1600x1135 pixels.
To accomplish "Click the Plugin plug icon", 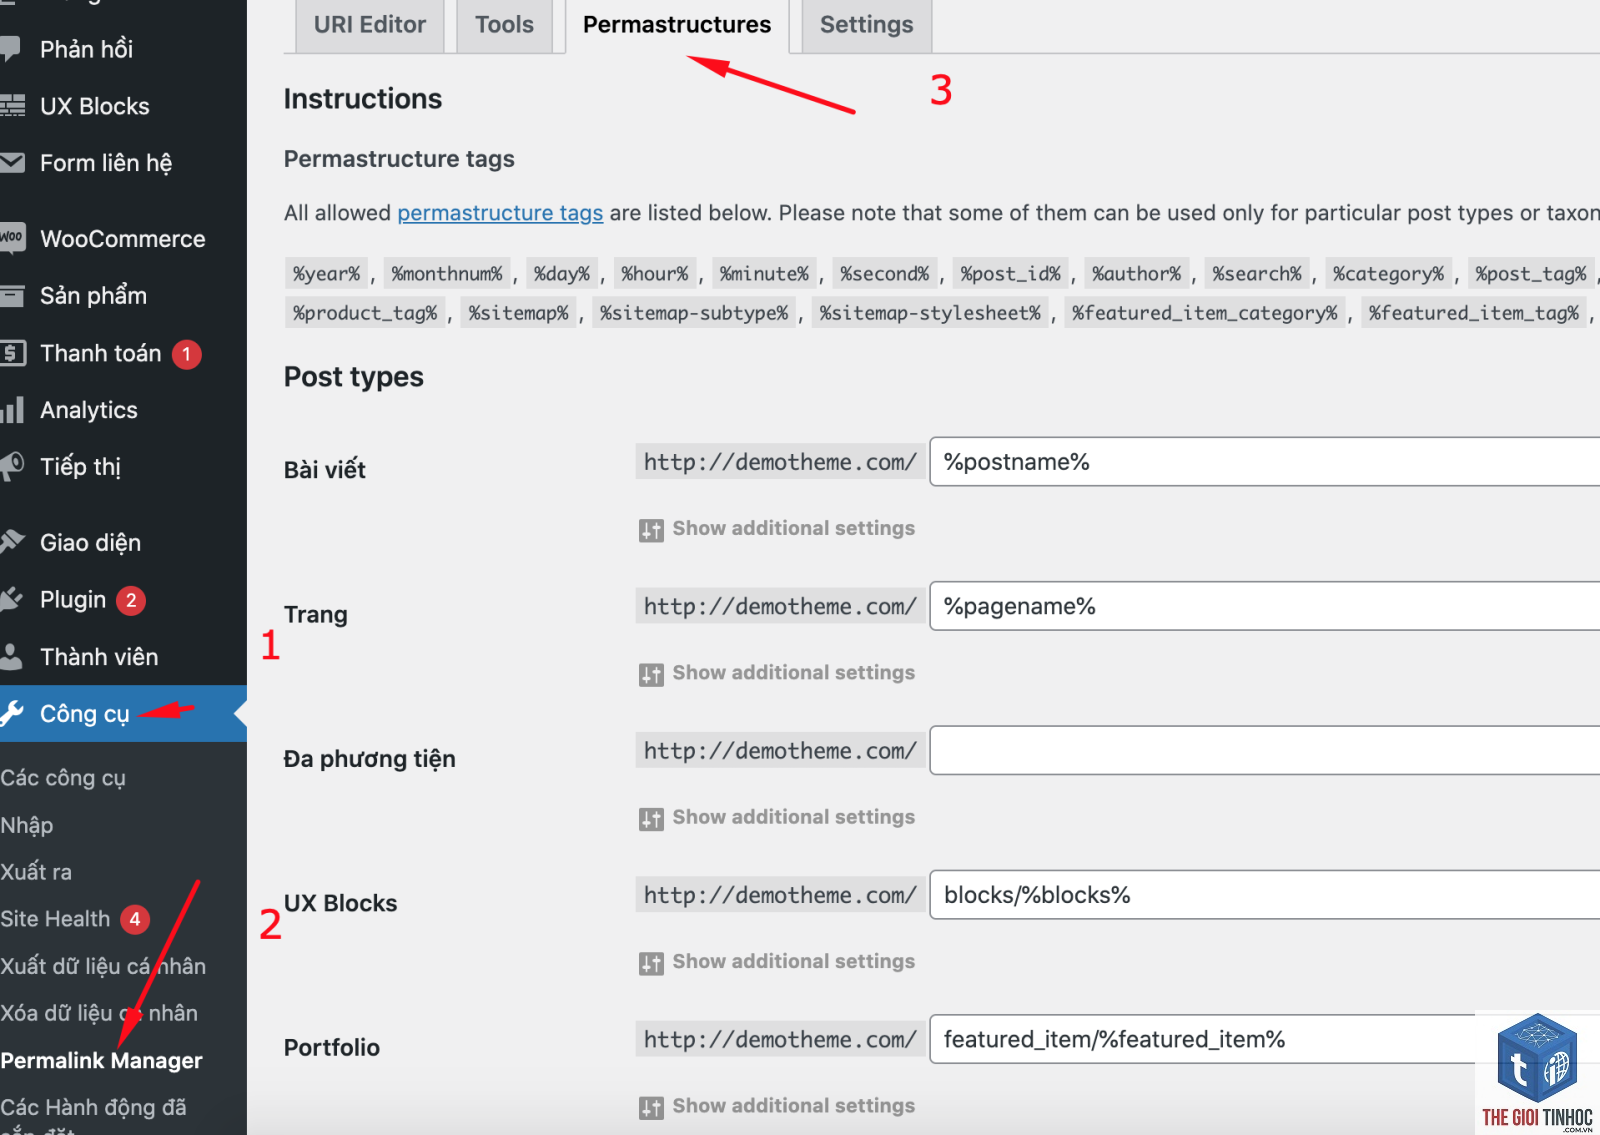I will pos(12,599).
